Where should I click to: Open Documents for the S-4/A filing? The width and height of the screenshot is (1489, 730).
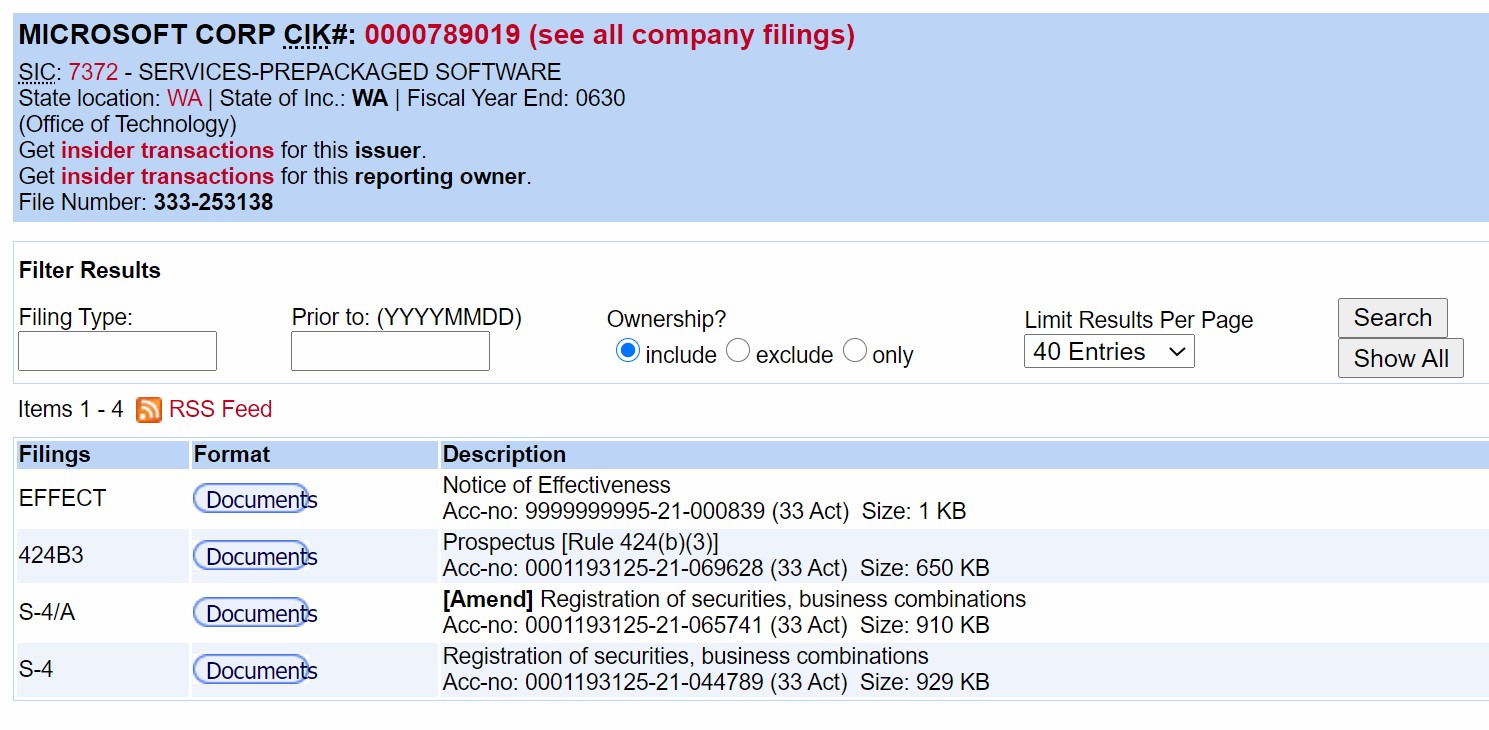click(256, 613)
